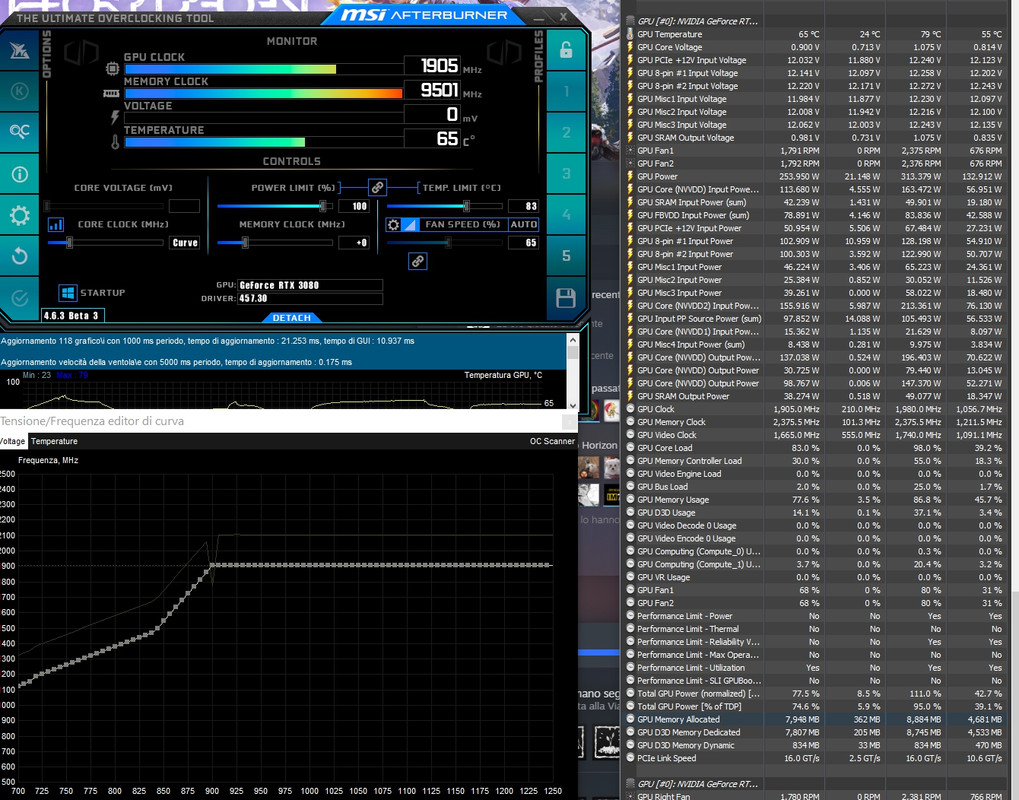Click the Curve button for core clock
1019x800 pixels.
pyautogui.click(x=185, y=242)
